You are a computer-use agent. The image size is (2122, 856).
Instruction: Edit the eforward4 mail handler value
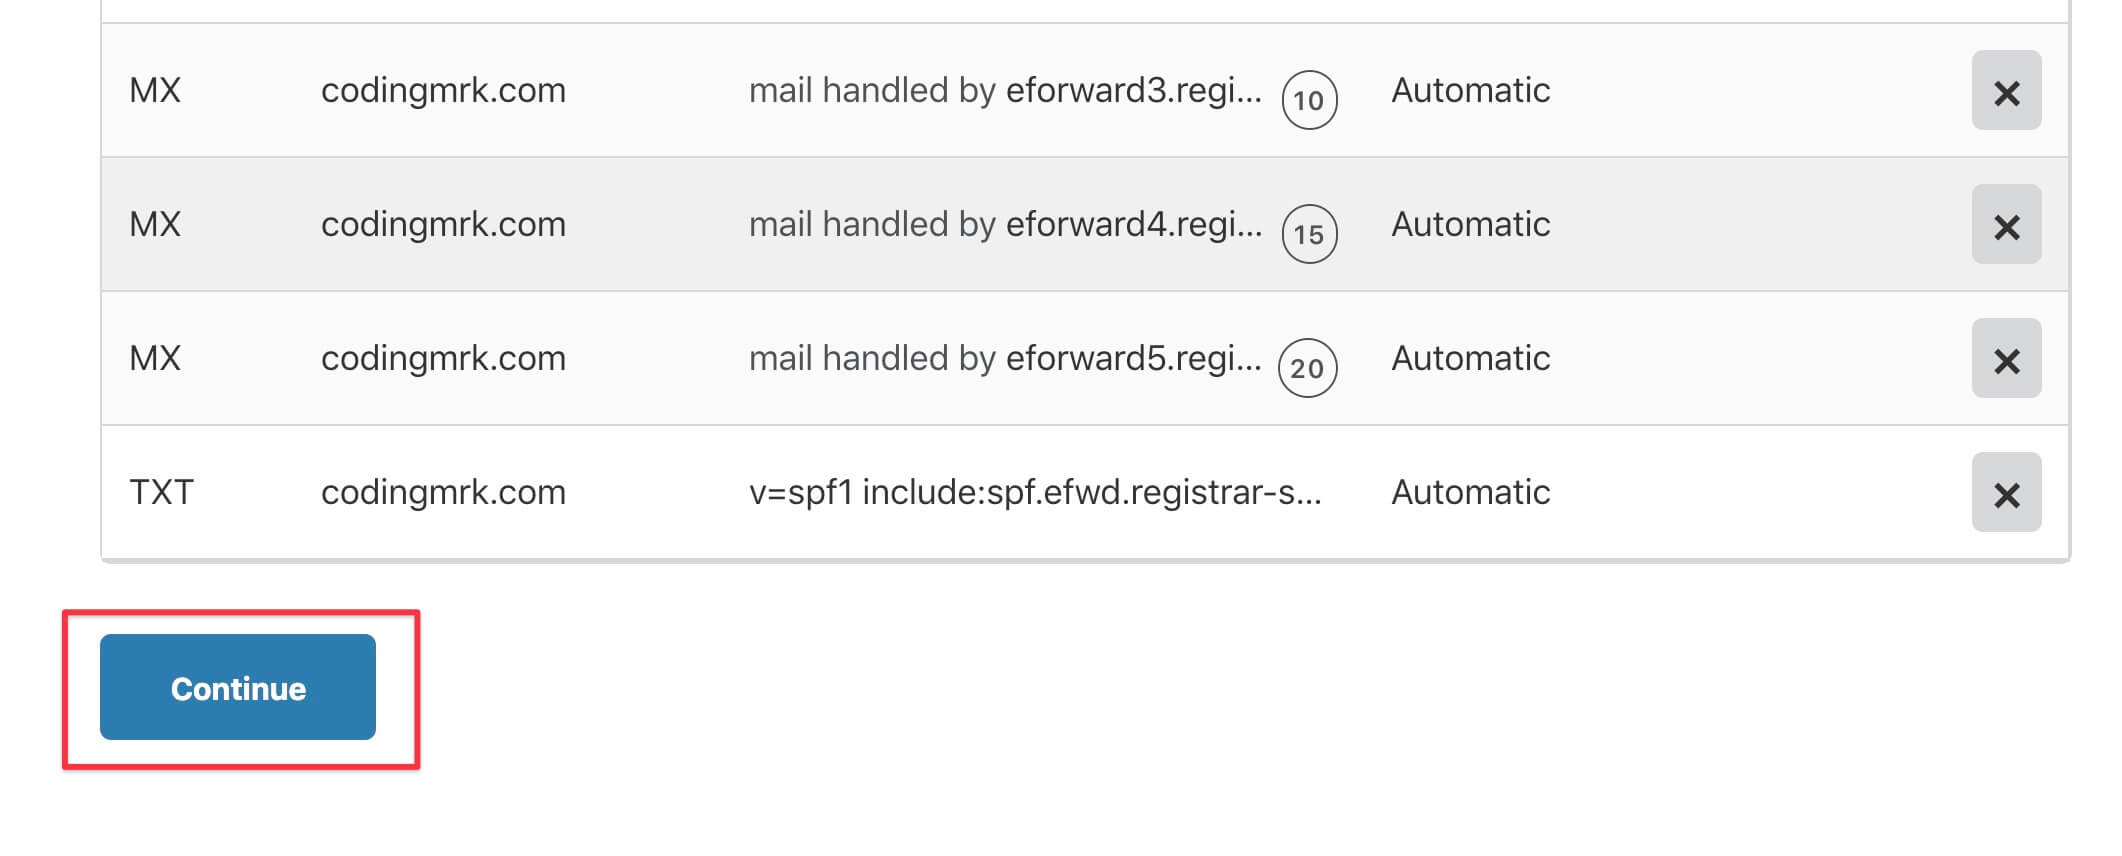[1005, 225]
